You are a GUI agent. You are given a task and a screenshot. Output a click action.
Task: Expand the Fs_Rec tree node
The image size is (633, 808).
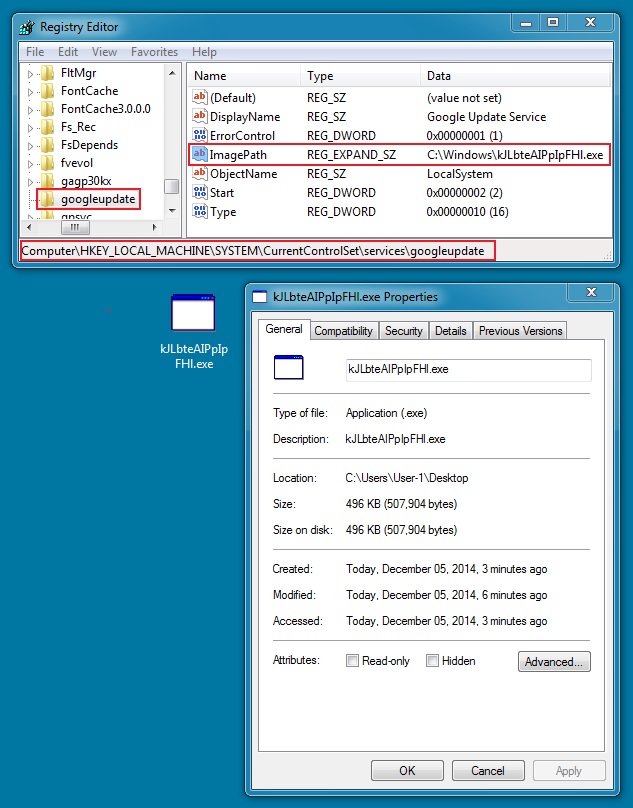click(x=30, y=128)
